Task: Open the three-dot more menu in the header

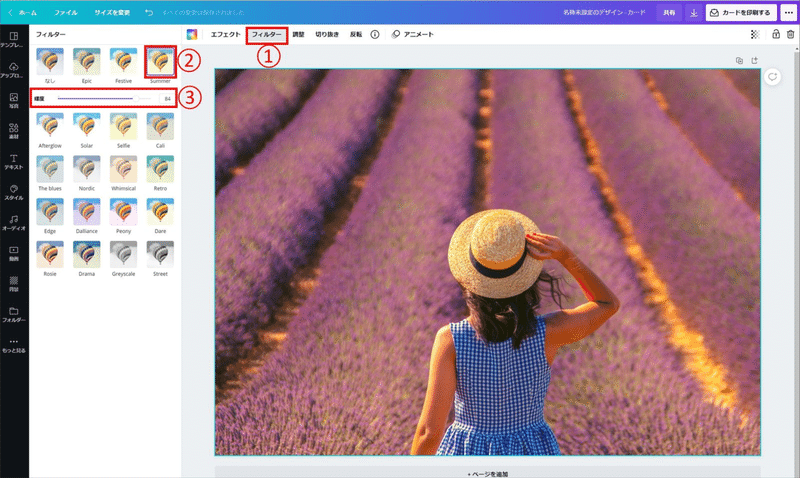Action: point(789,13)
